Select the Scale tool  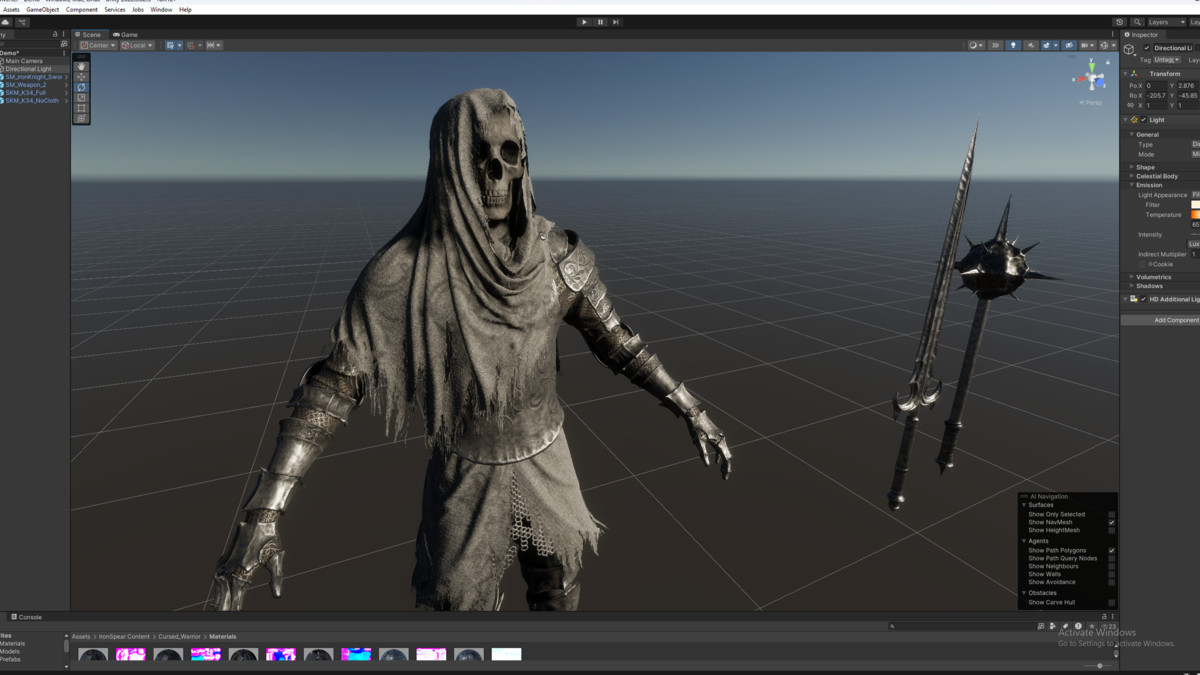(x=82, y=98)
